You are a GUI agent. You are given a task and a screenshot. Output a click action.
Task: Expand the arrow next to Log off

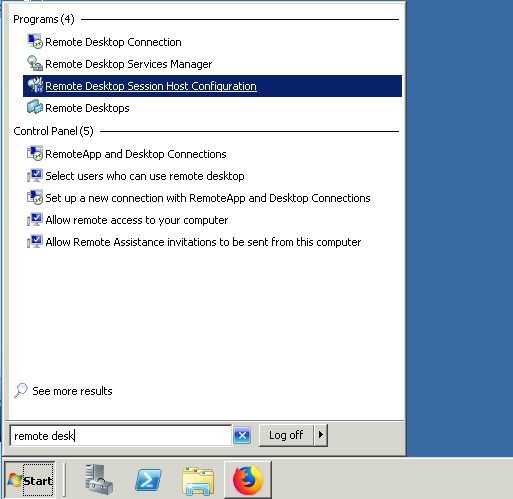click(321, 435)
